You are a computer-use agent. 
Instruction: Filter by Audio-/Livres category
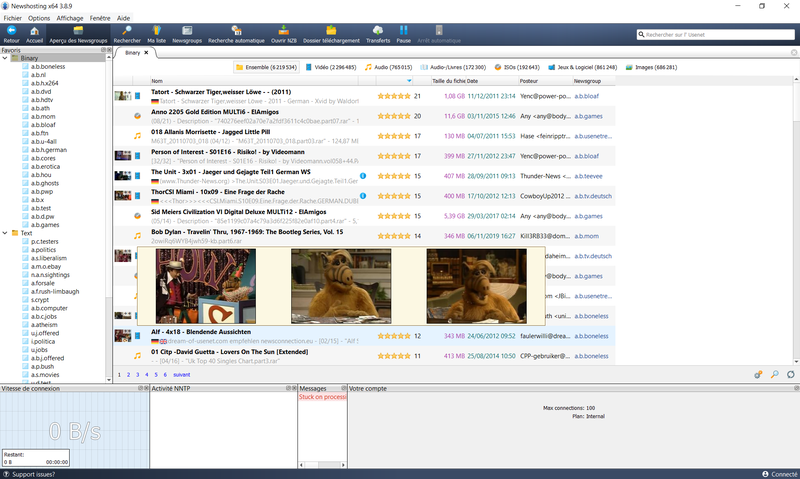pos(453,67)
